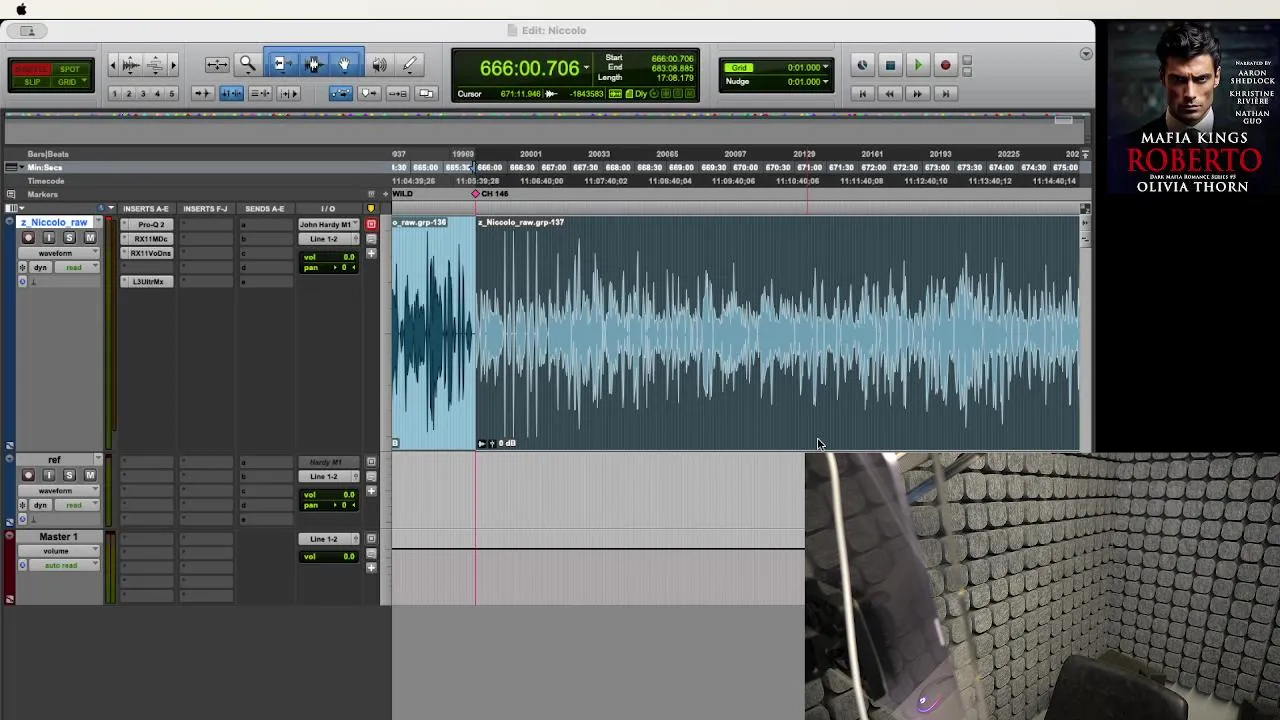
Task: Stop playback with the Stop button
Action: tap(890, 66)
